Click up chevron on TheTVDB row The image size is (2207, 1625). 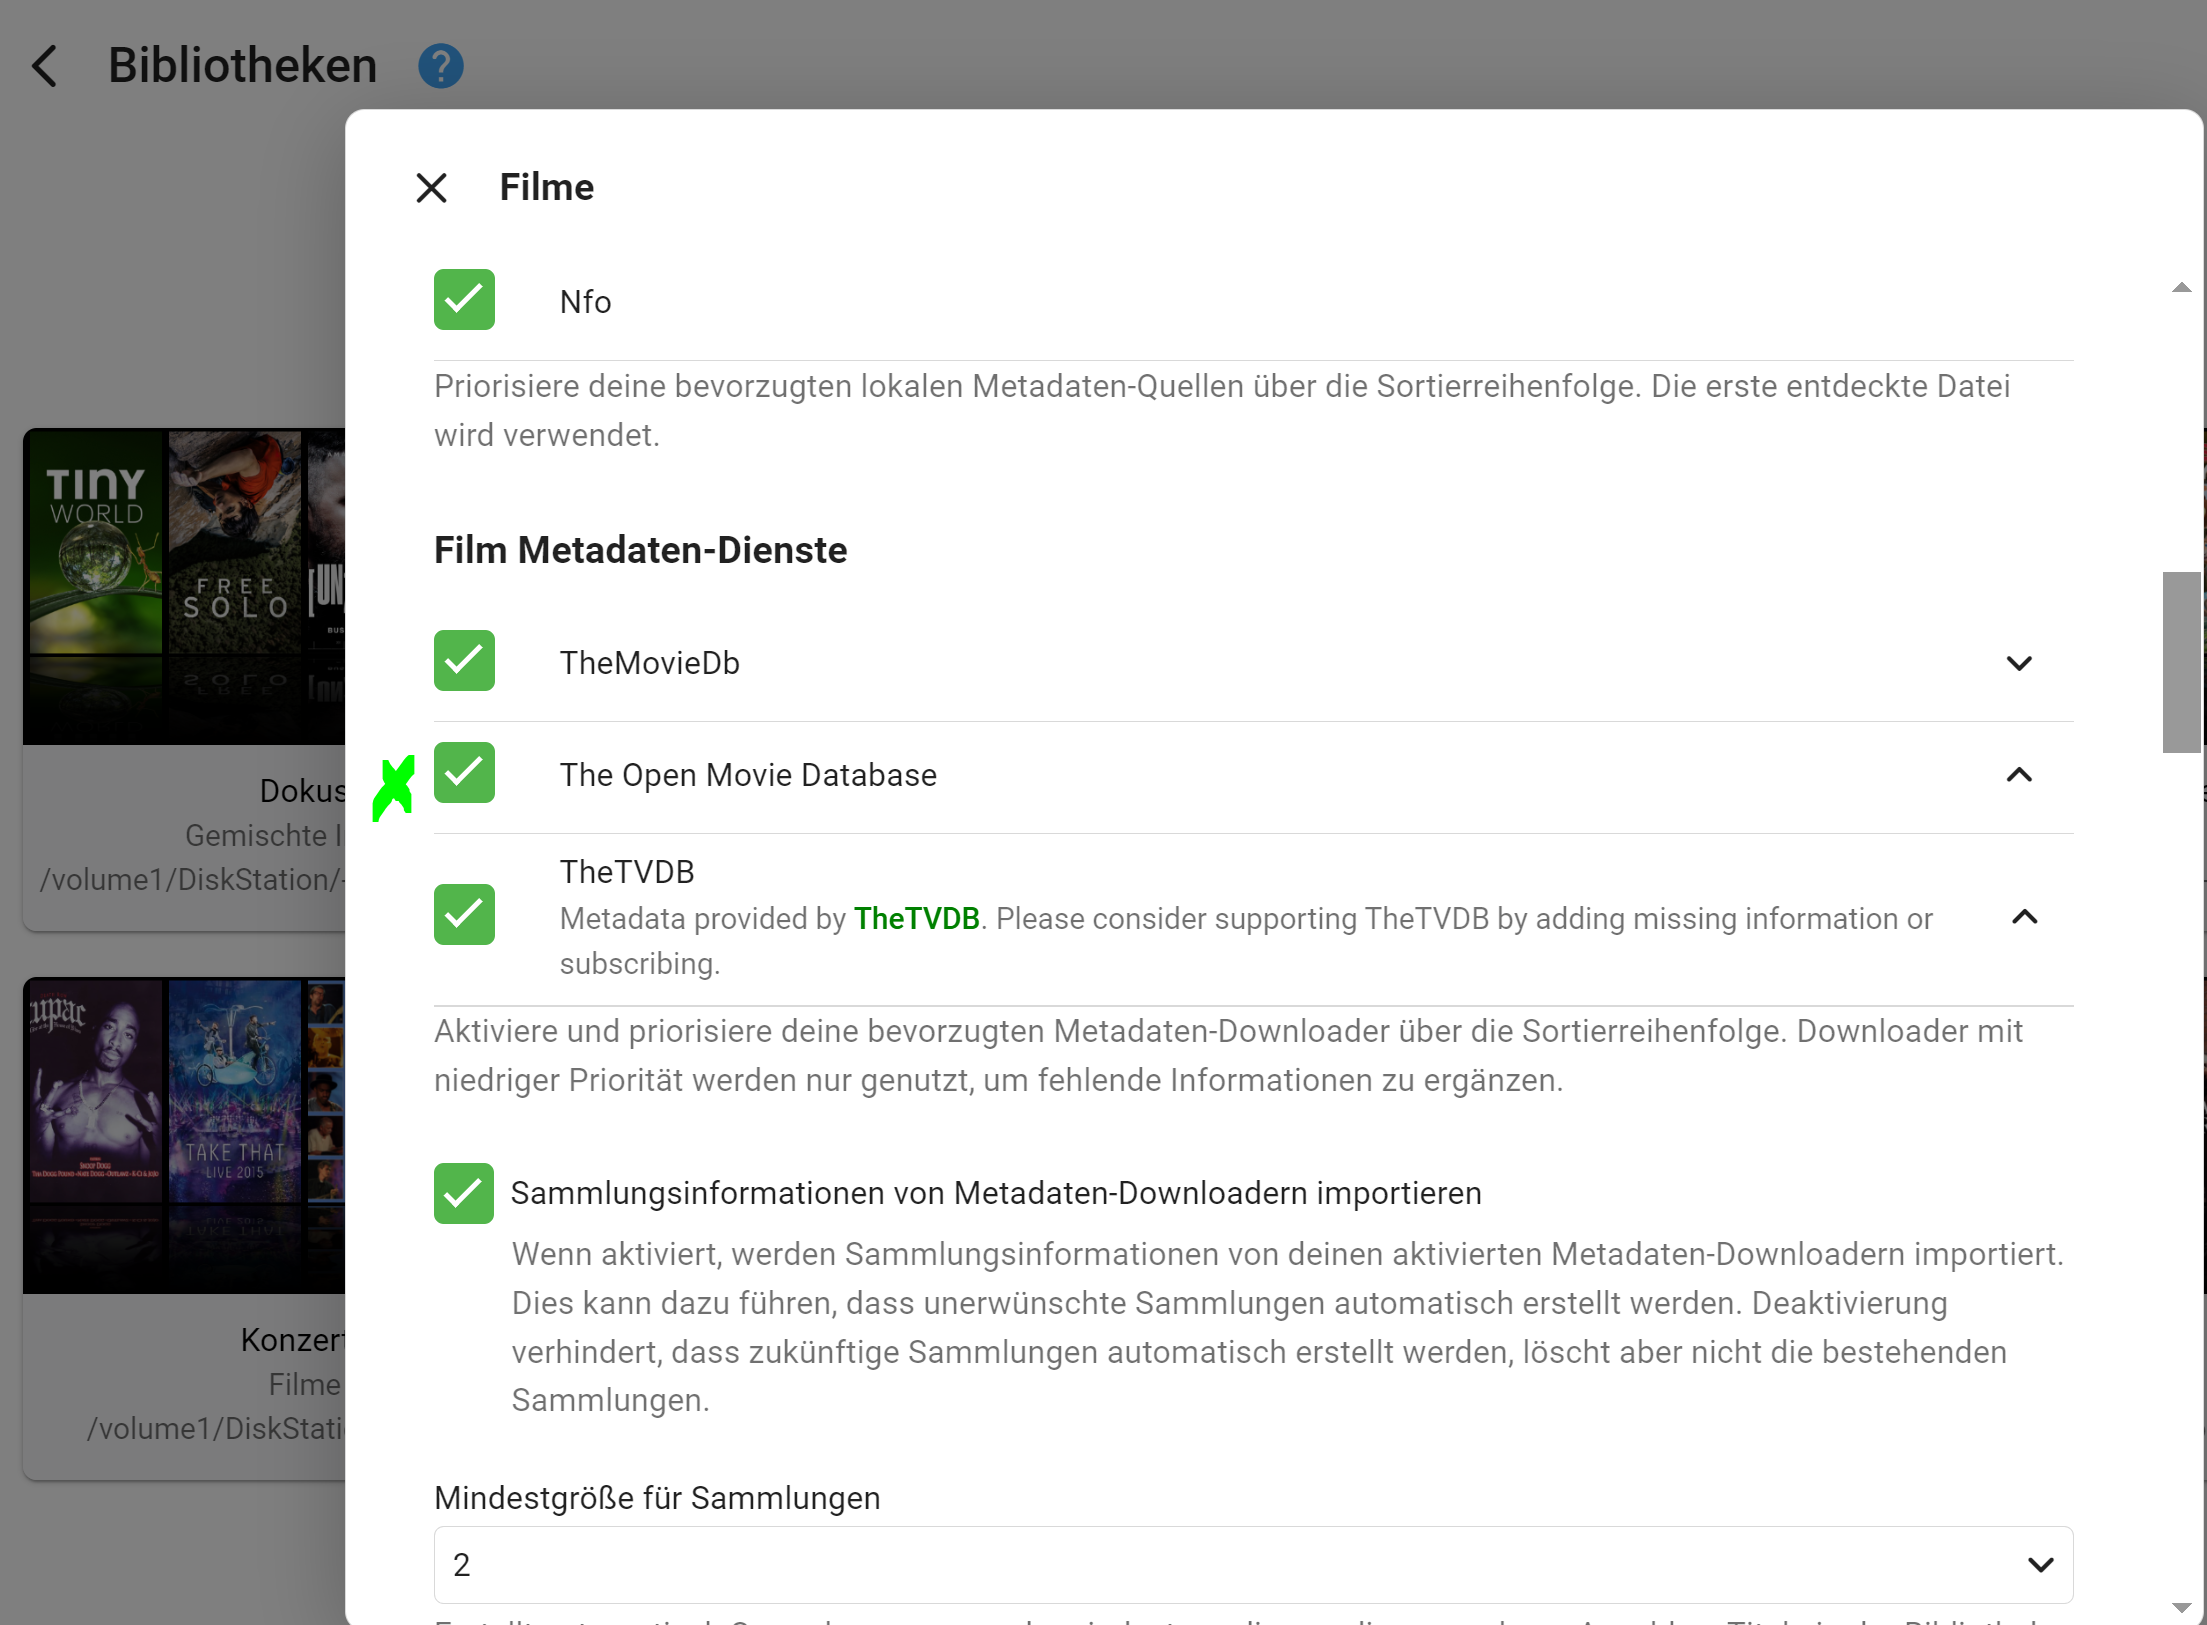2024,917
